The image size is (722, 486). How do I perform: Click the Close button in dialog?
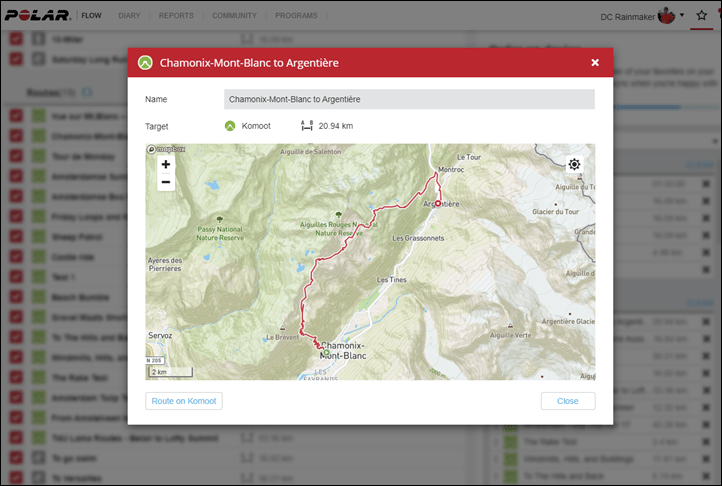point(568,401)
